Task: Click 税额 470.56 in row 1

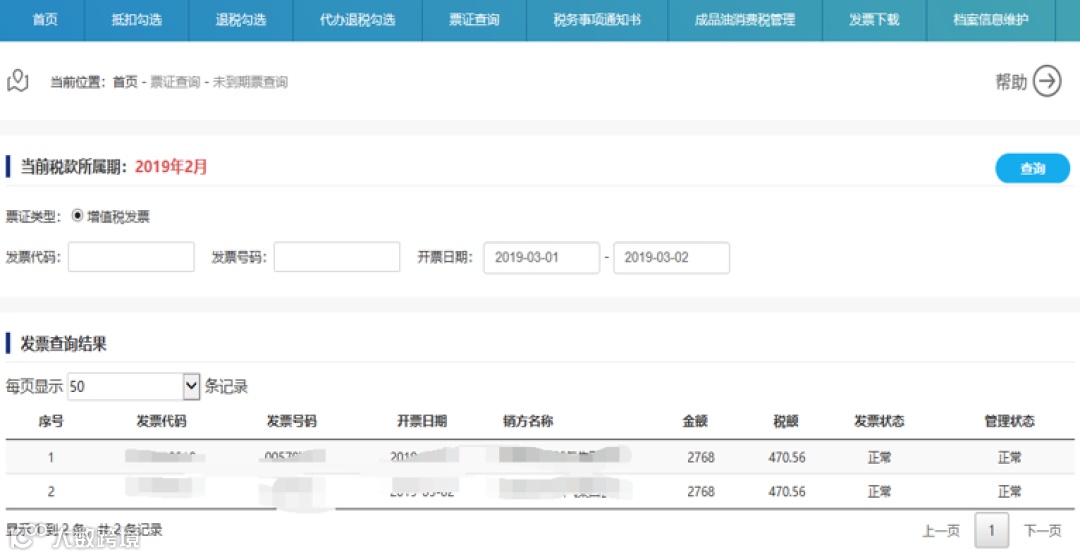Action: click(787, 457)
